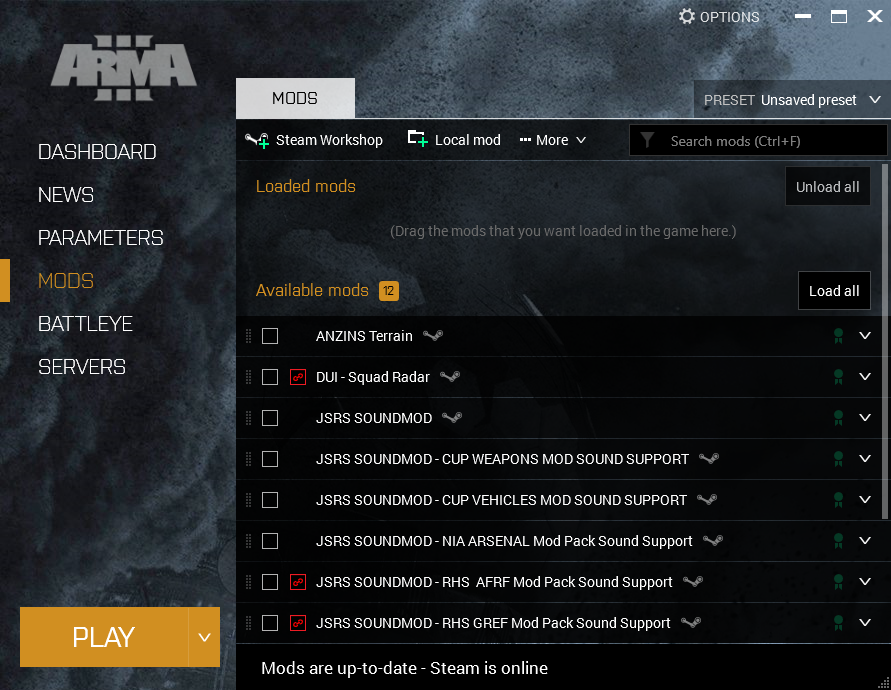
Task: Select the MODS tab header
Action: (x=295, y=98)
